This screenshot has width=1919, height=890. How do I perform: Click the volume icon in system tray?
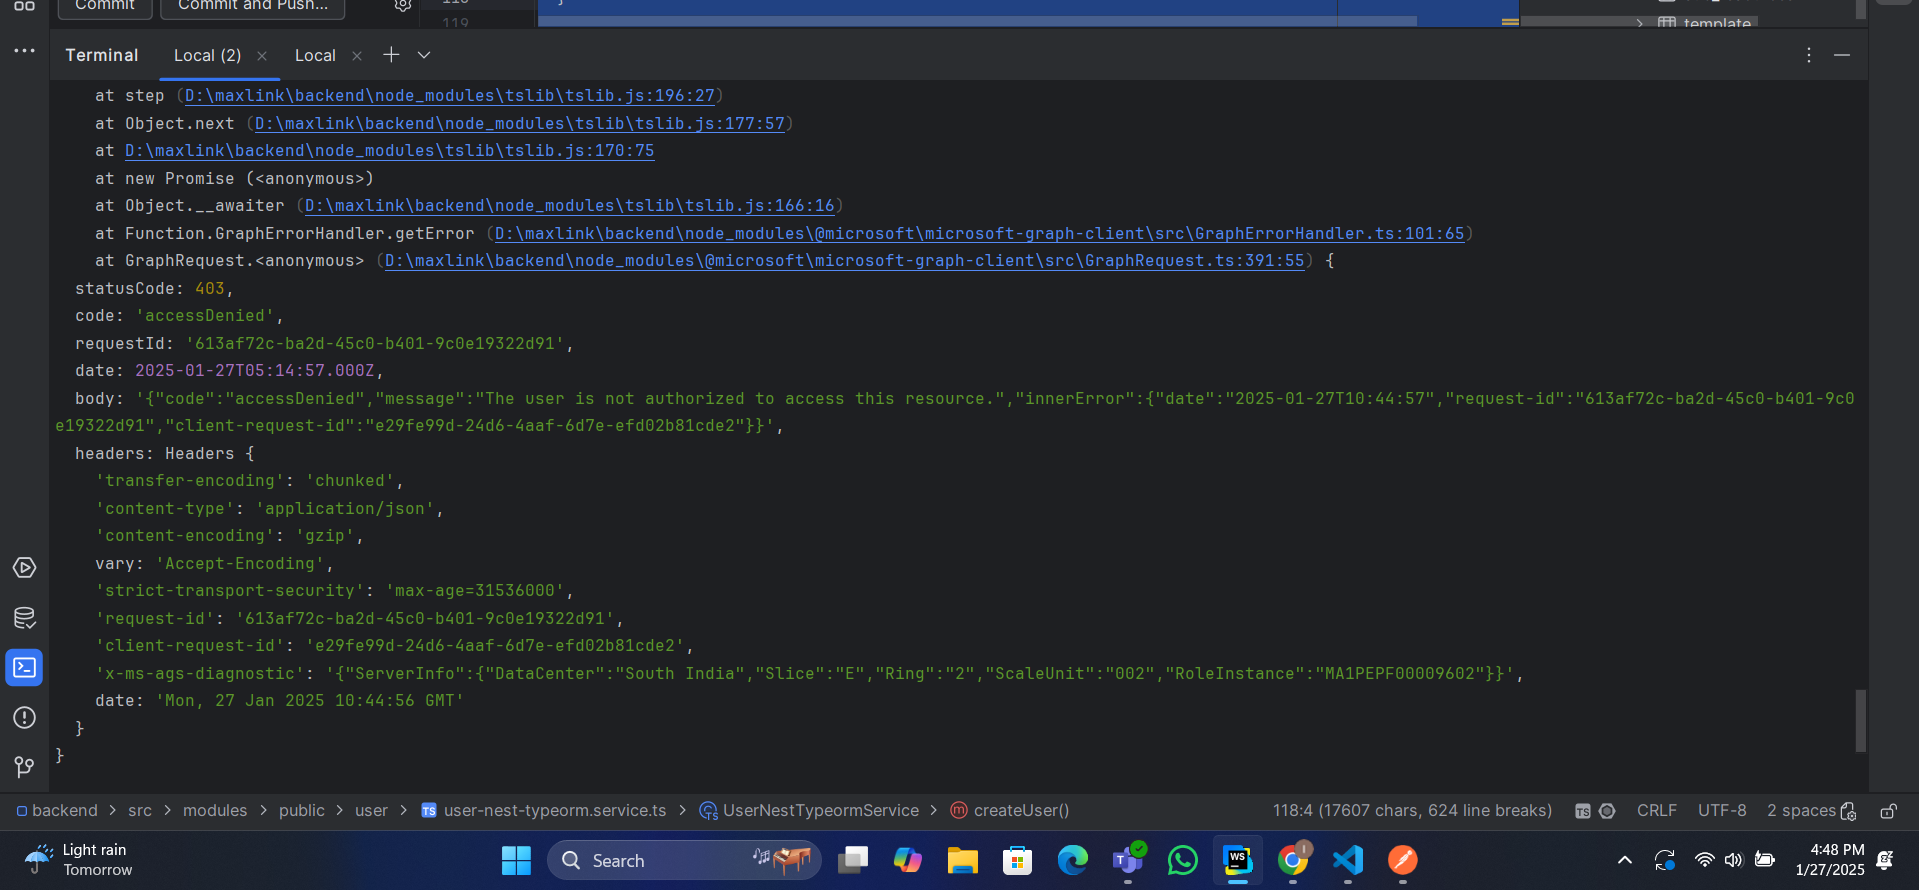coord(1733,860)
